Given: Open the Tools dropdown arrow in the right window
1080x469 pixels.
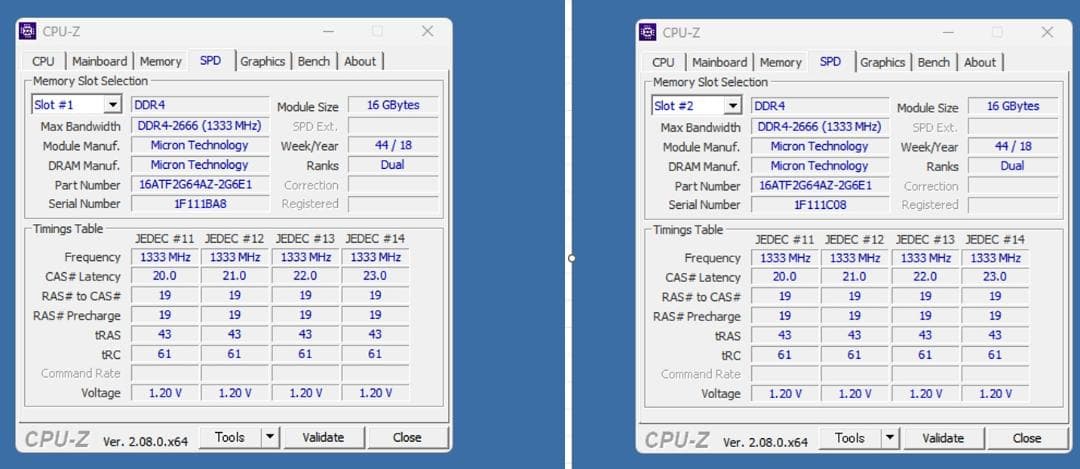Looking at the screenshot, I should click(890, 438).
